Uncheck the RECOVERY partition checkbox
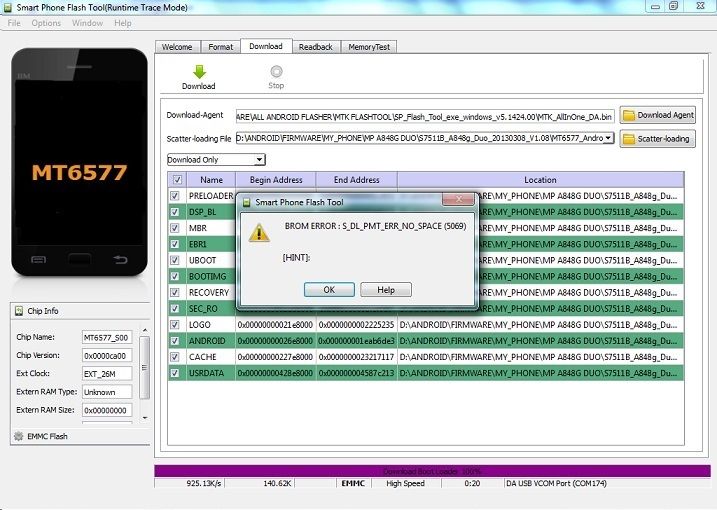This screenshot has width=717, height=510. (175, 292)
